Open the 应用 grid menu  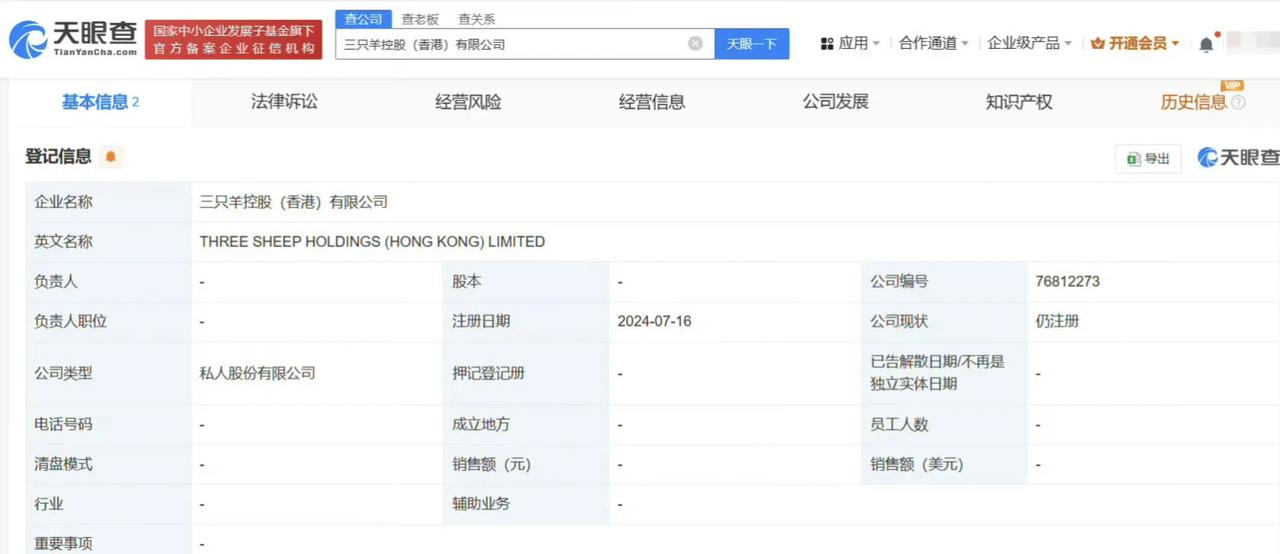(x=850, y=43)
